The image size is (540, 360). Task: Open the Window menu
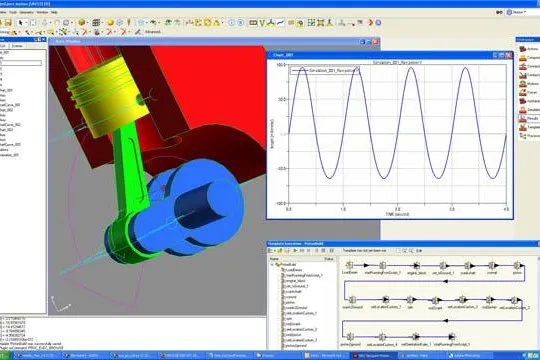(42, 12)
